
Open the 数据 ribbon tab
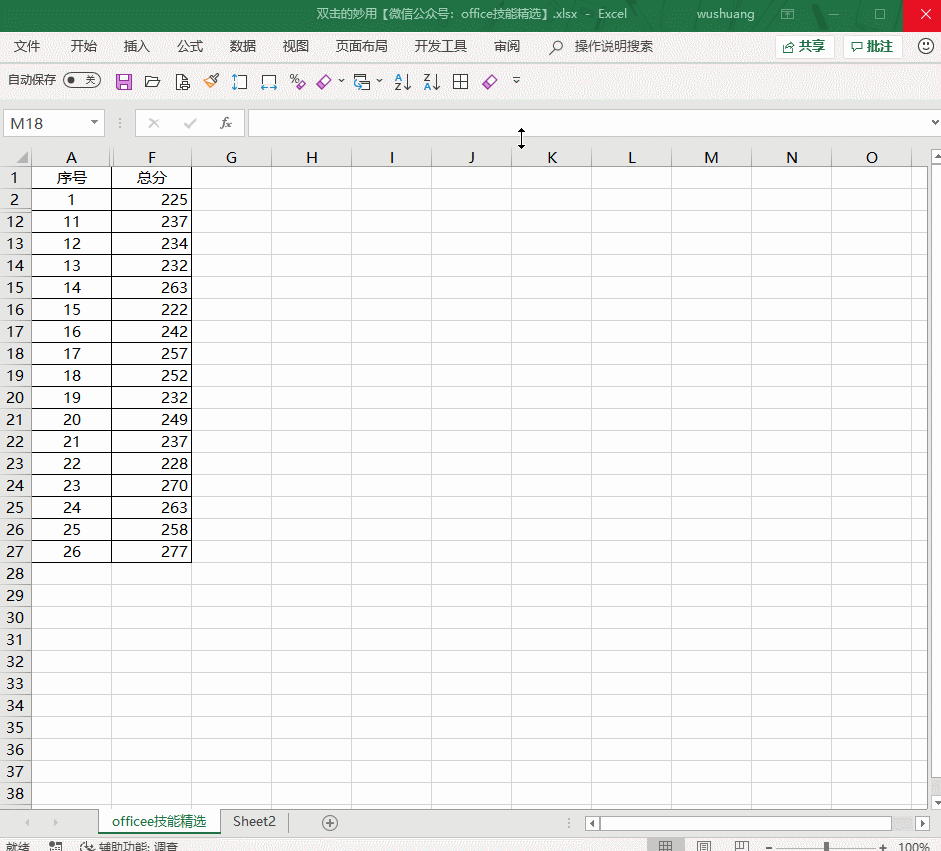click(242, 46)
